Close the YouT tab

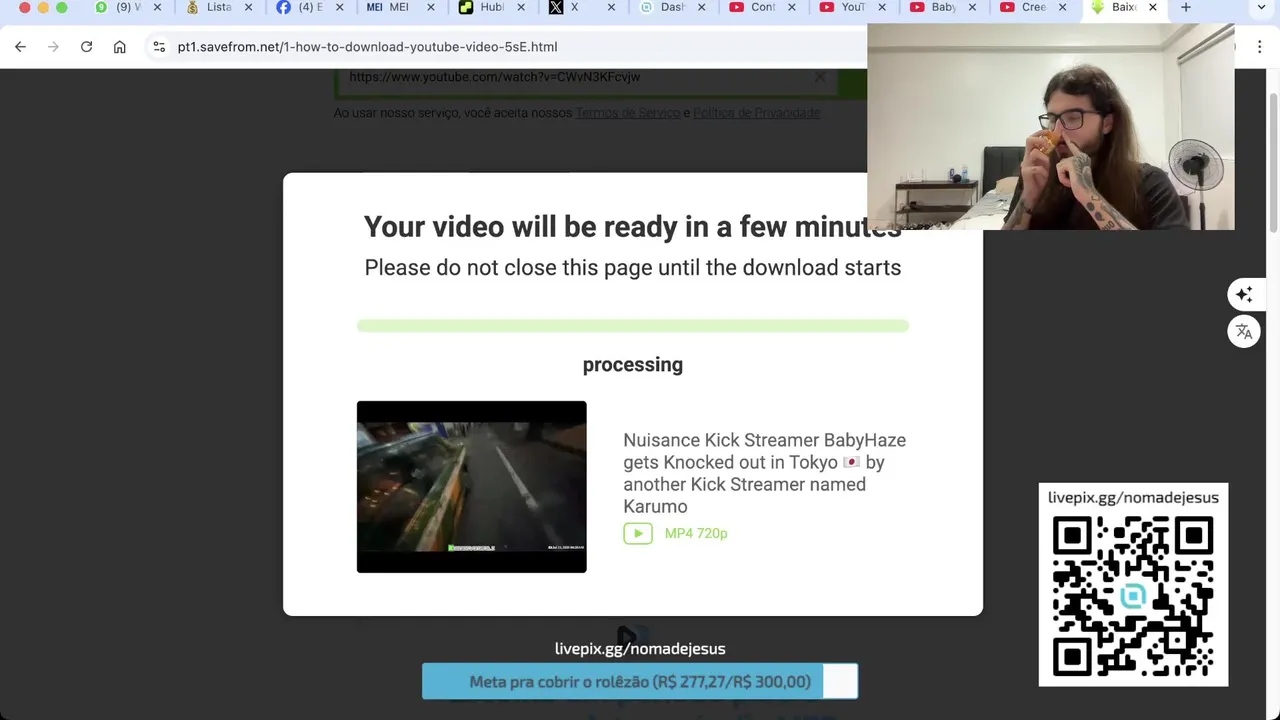(882, 7)
